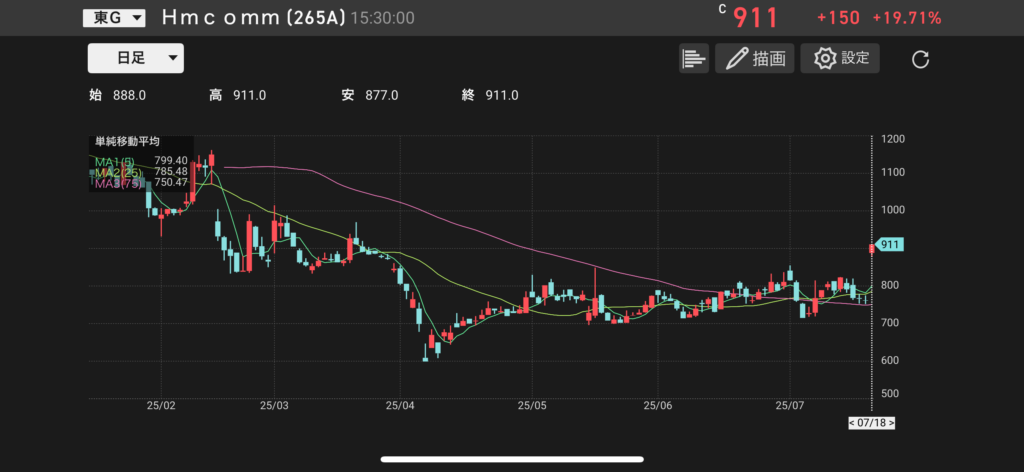Click the 15:30:00 timestamp
This screenshot has width=1024, height=472.
[383, 18]
